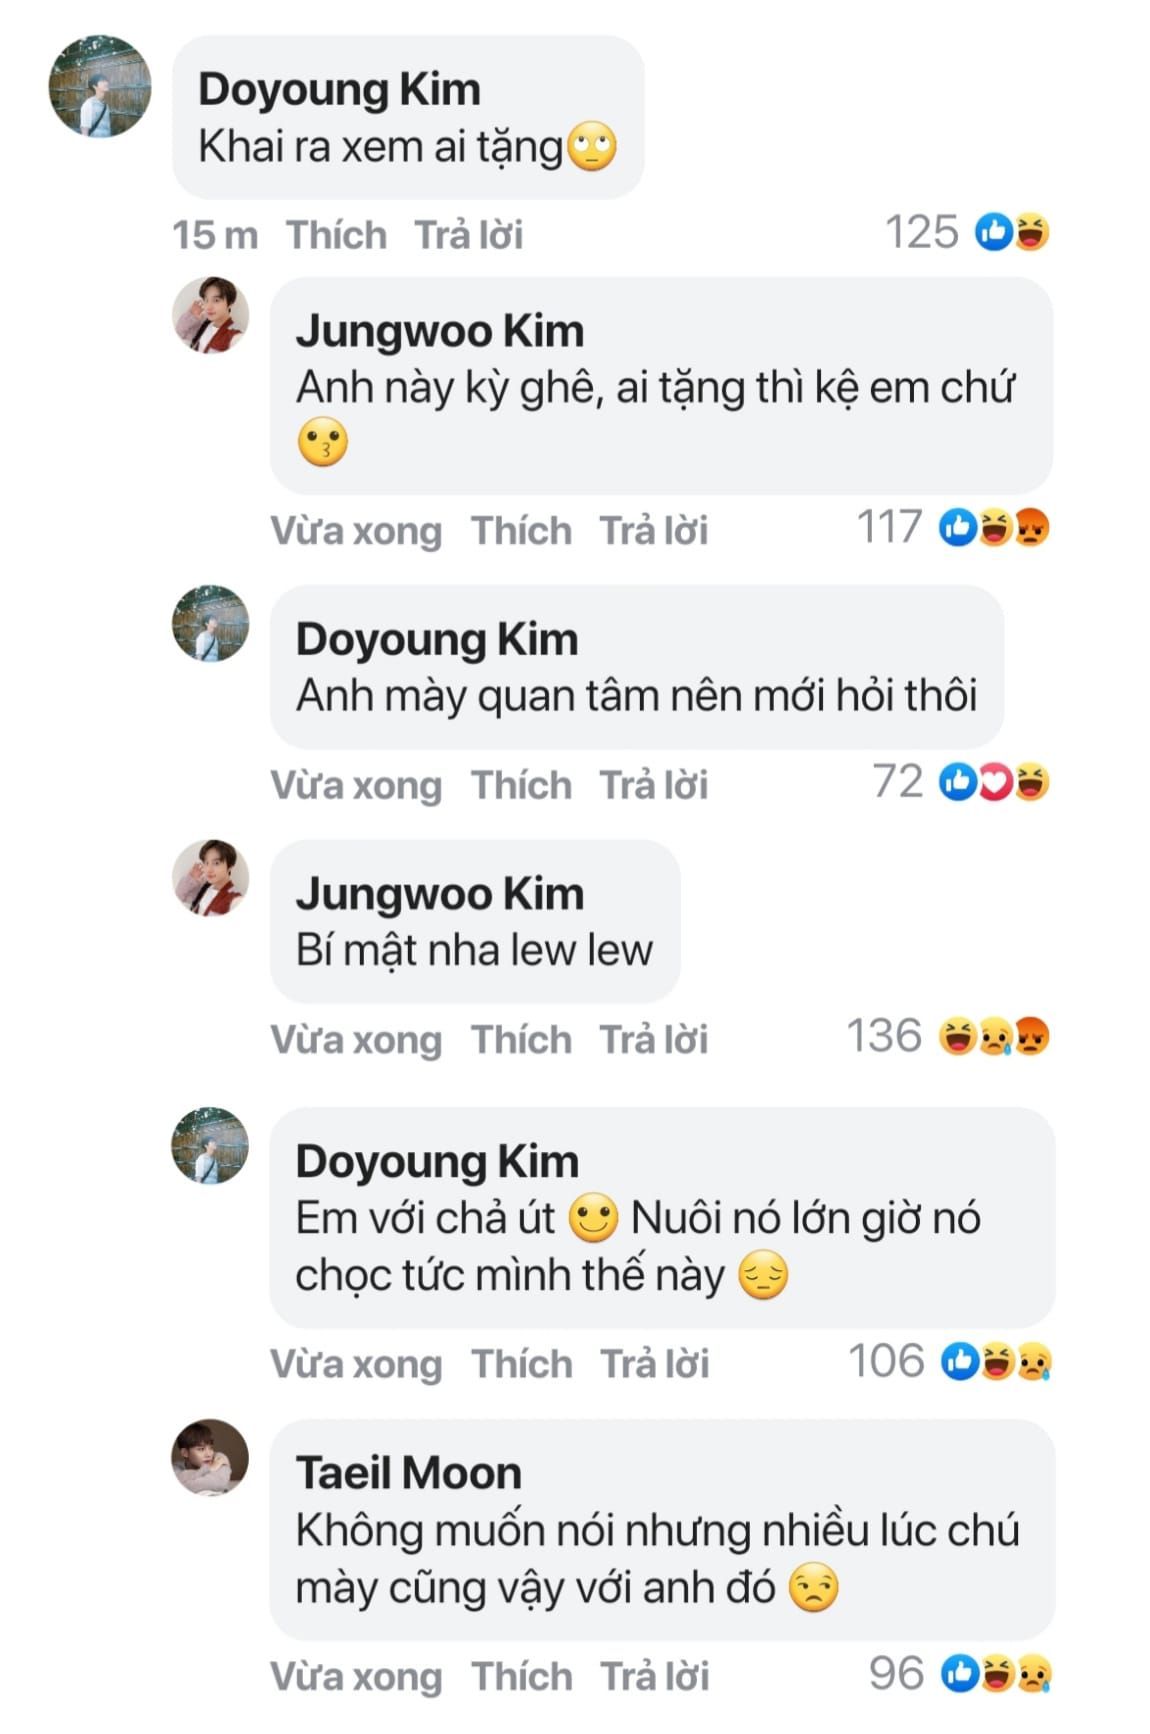Open the 136 reactions count
Image resolution: width=1150 pixels, height=1734 pixels.
pyautogui.click(x=884, y=1036)
